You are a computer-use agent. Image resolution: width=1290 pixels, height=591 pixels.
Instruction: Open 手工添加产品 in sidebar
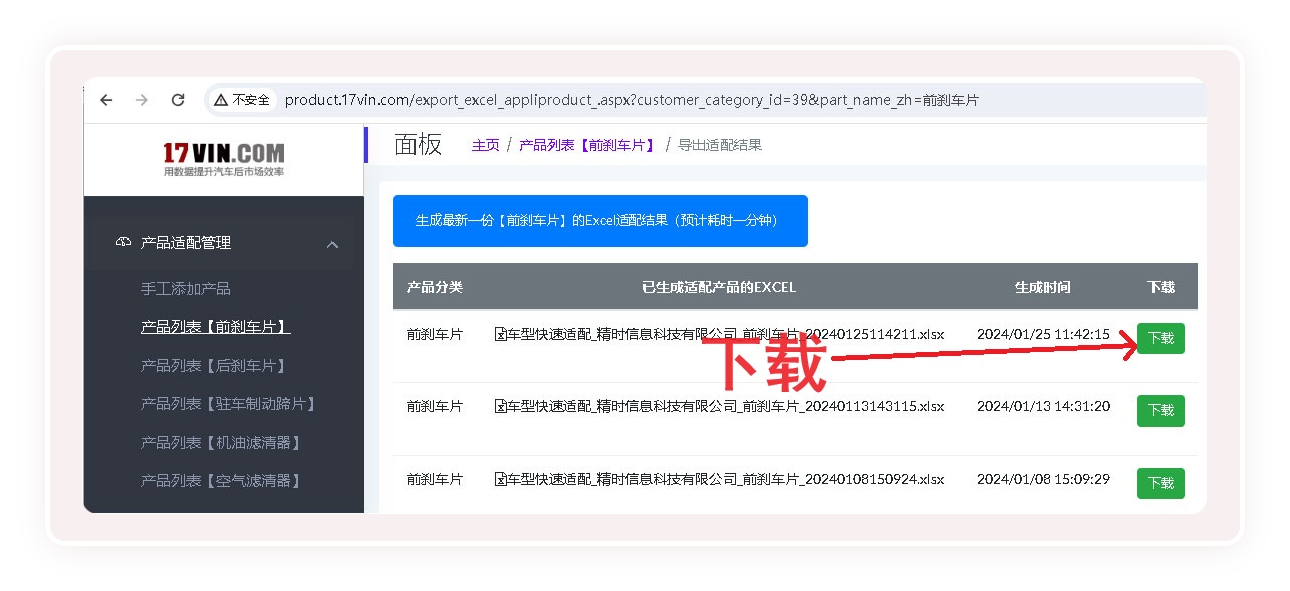pos(186,289)
